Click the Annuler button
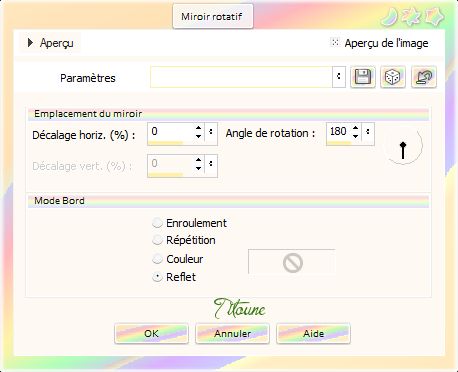The height and width of the screenshot is (372, 458). [x=232, y=333]
